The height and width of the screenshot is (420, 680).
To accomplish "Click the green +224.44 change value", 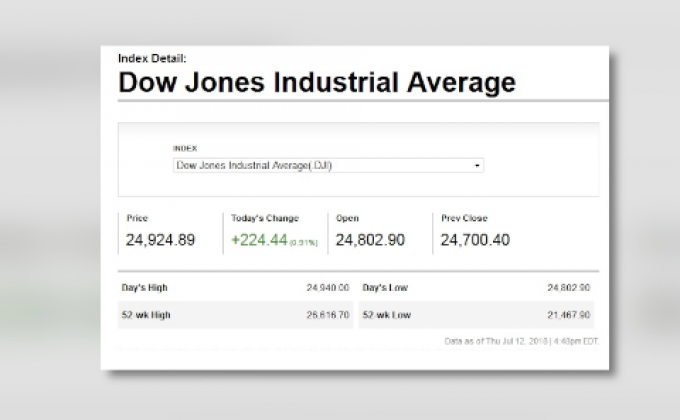I will (x=258, y=240).
